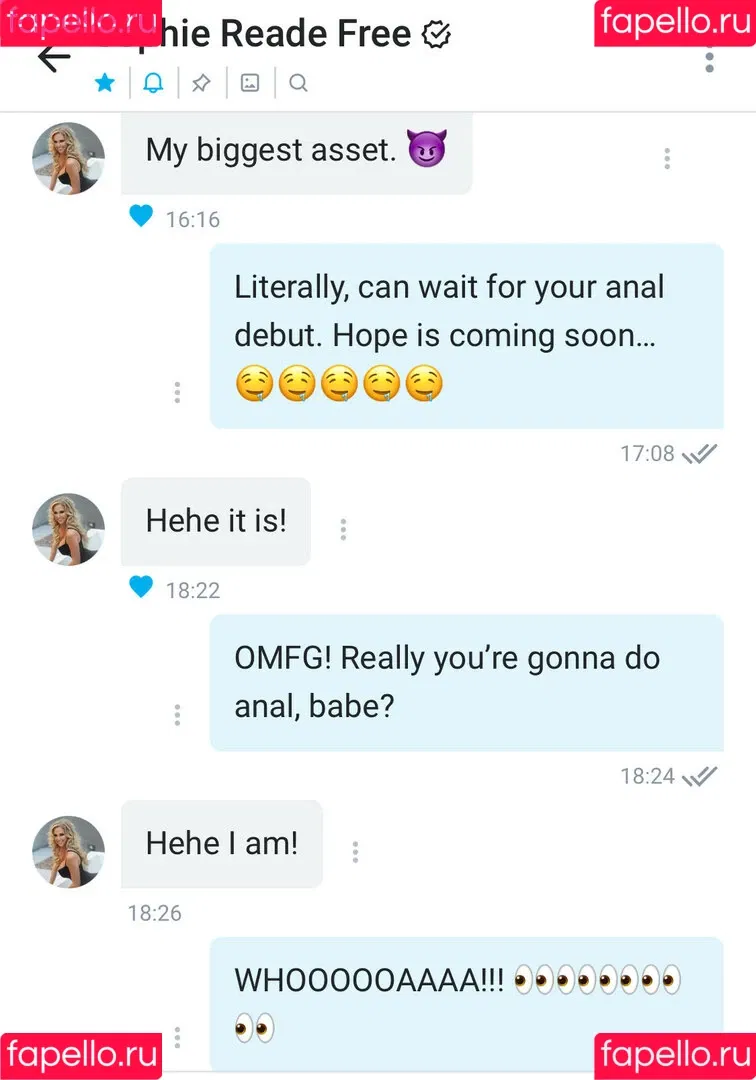Click the verified badge in the header

point(436,36)
